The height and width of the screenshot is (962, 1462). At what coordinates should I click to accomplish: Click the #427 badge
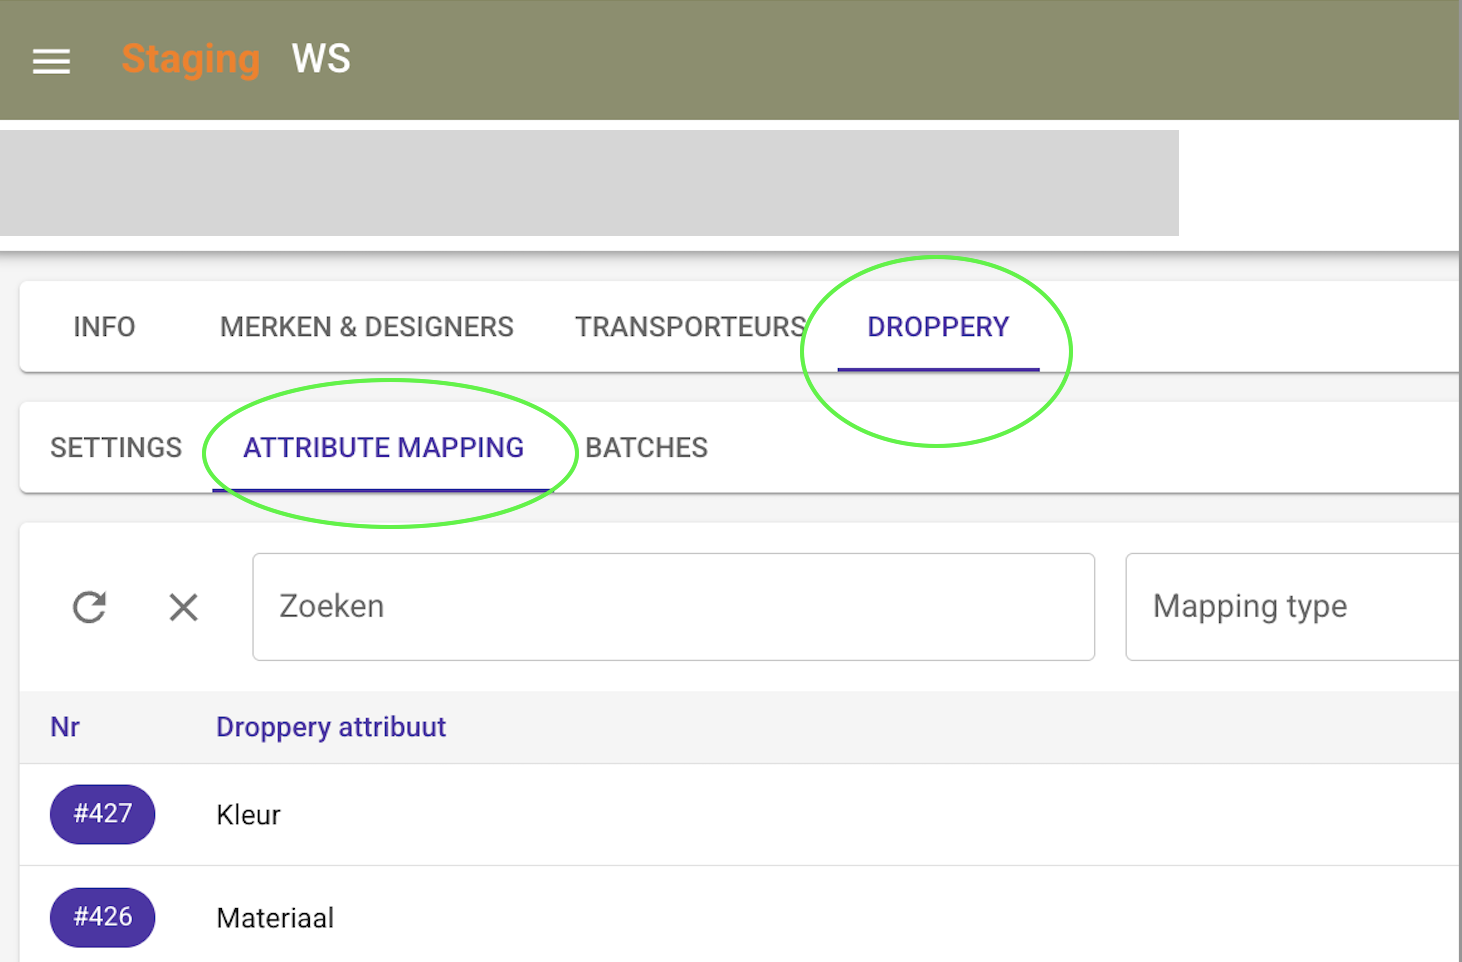103,814
